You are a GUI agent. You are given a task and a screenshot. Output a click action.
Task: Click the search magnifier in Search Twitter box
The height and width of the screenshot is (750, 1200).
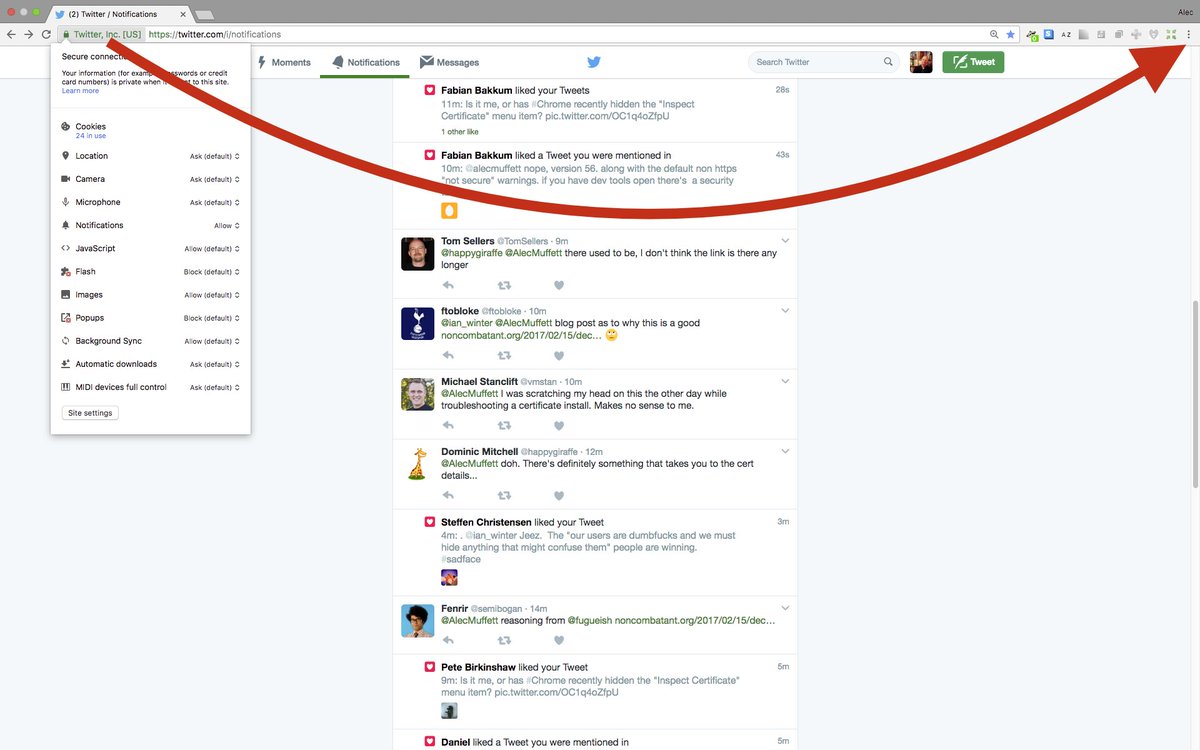pos(888,62)
